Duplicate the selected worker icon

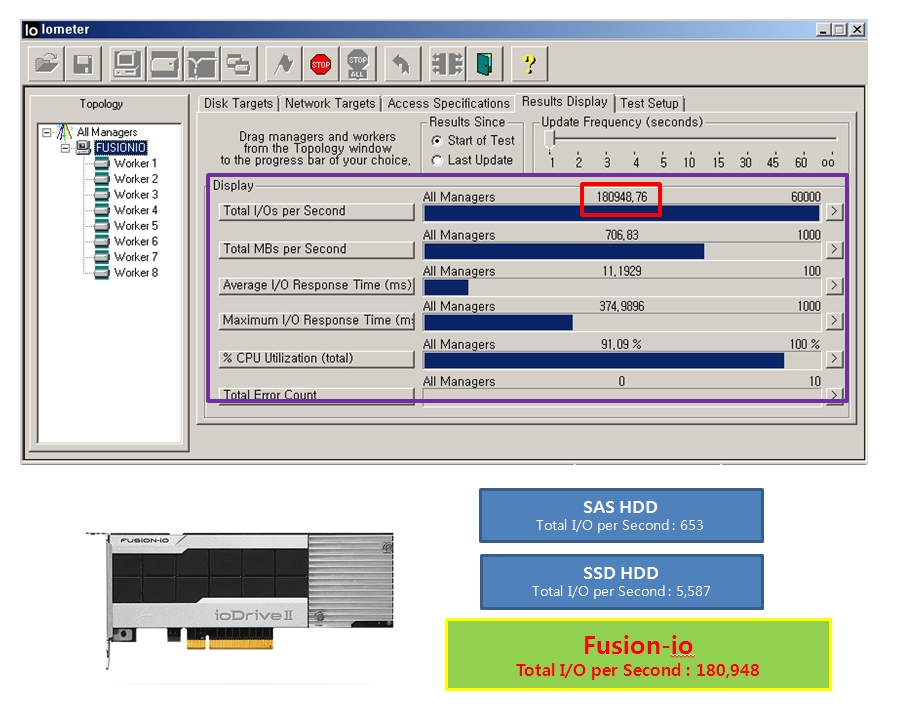click(x=238, y=64)
